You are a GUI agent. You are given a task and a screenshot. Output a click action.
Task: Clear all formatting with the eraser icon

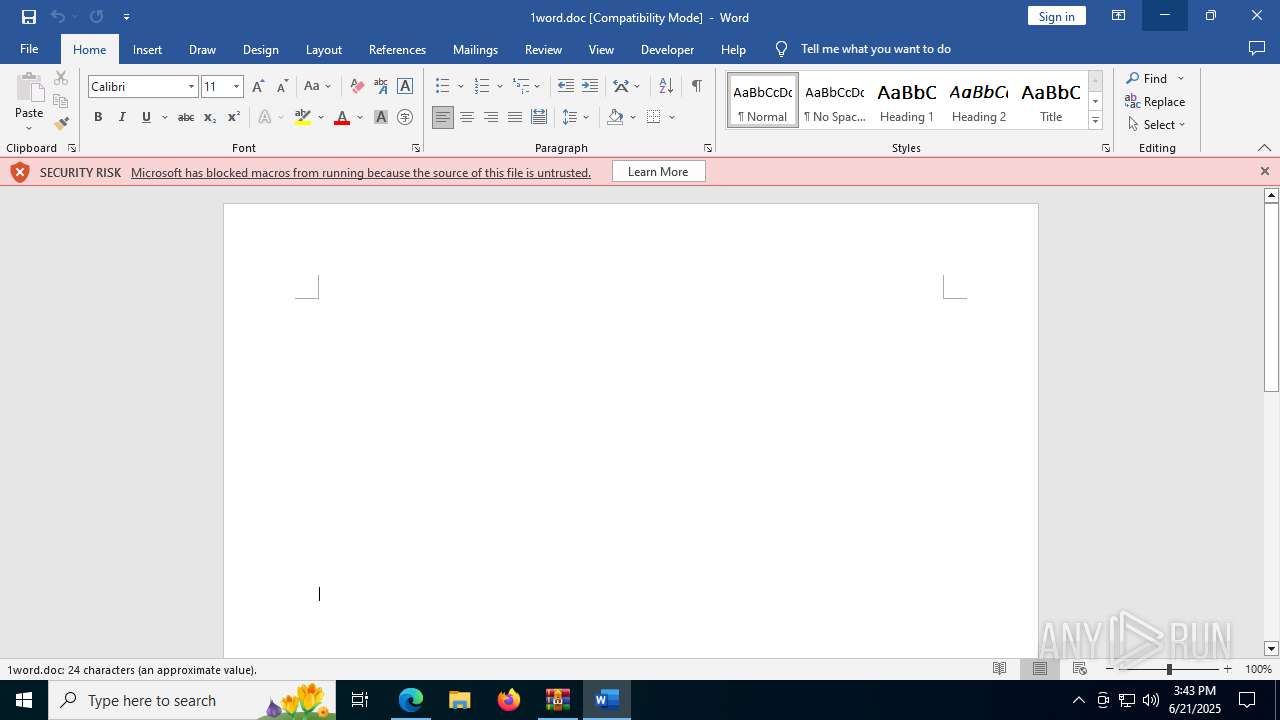(357, 86)
